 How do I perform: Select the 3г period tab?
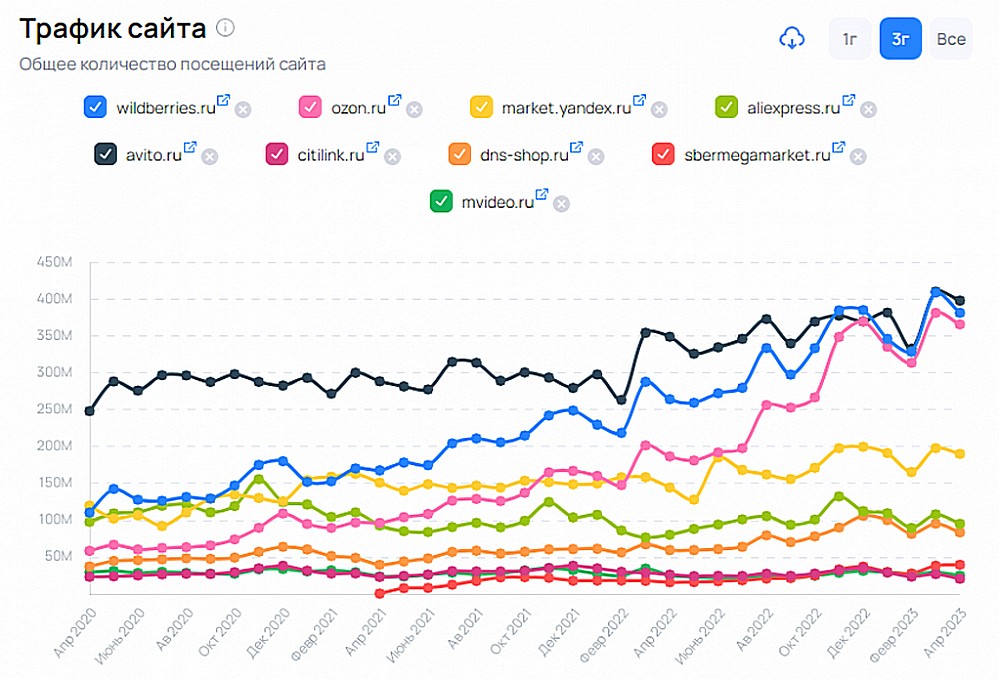pos(900,39)
